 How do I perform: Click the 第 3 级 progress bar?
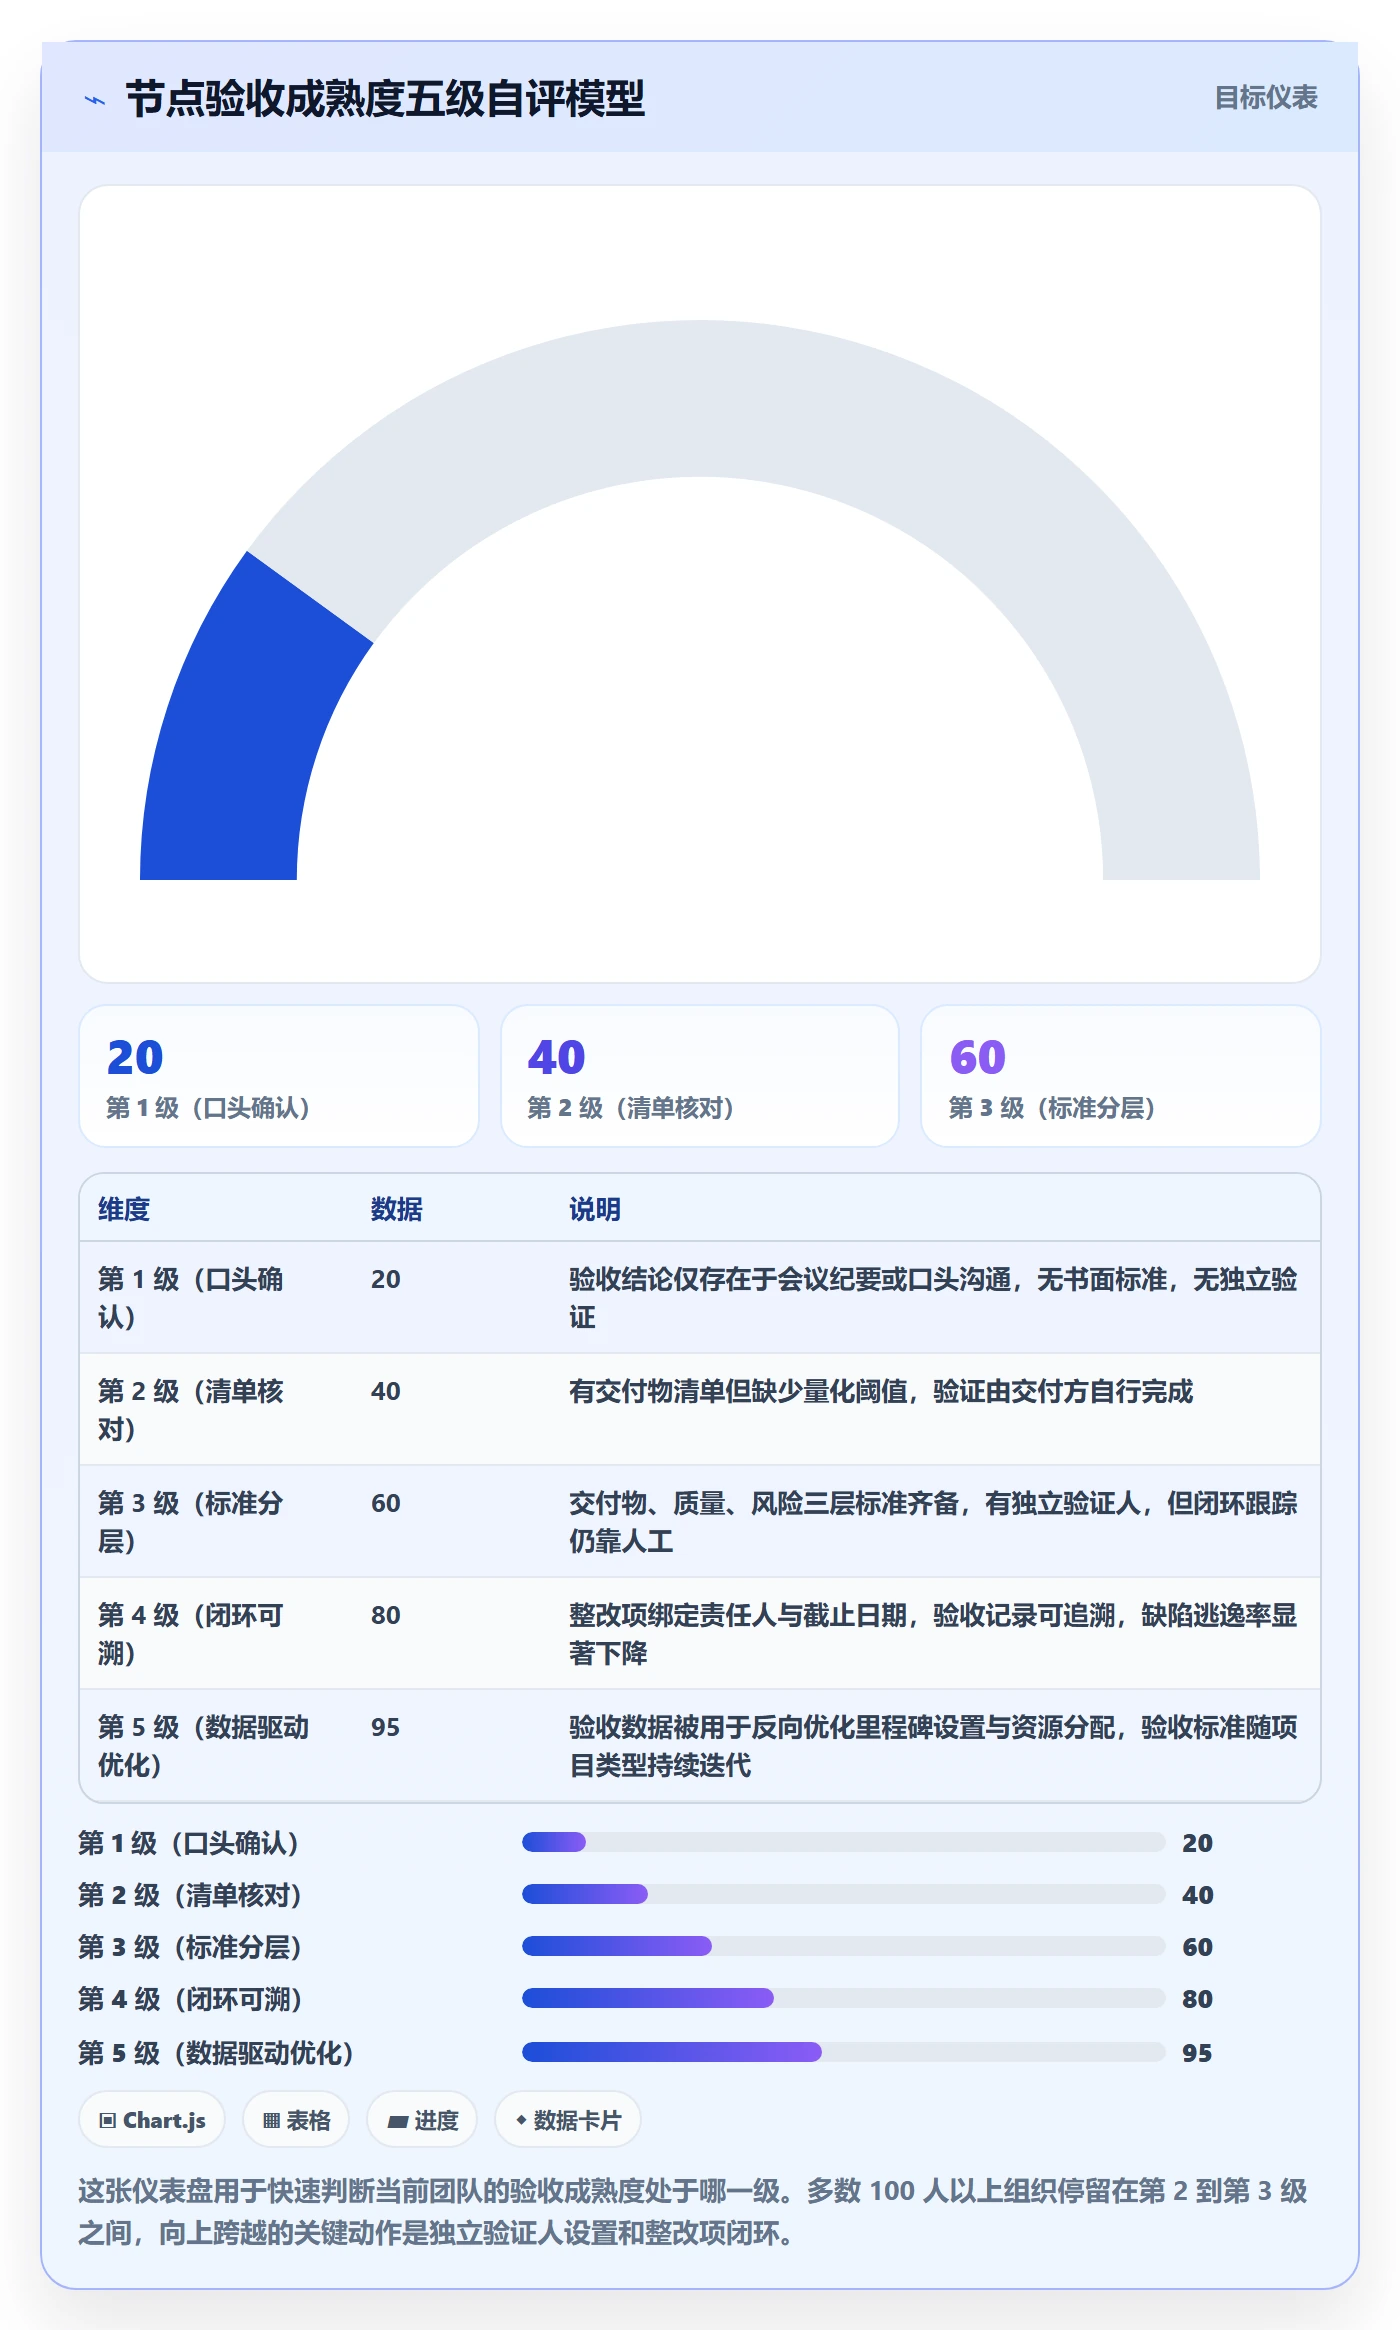pos(843,1946)
